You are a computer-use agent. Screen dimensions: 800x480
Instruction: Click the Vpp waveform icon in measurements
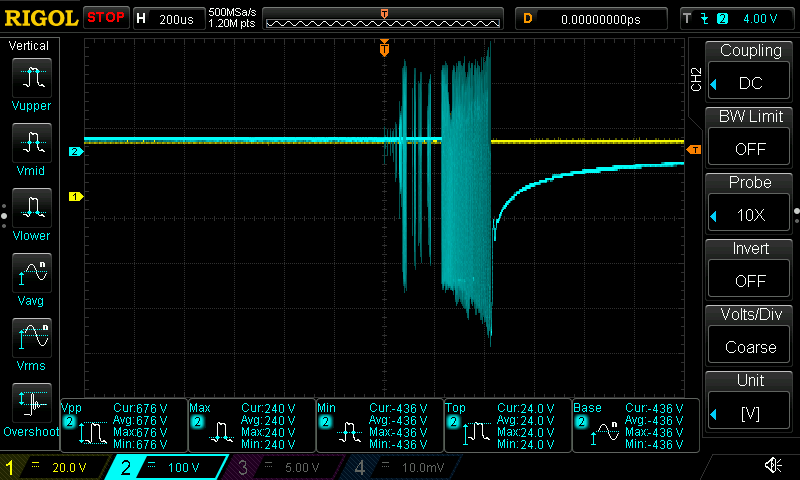click(x=93, y=433)
